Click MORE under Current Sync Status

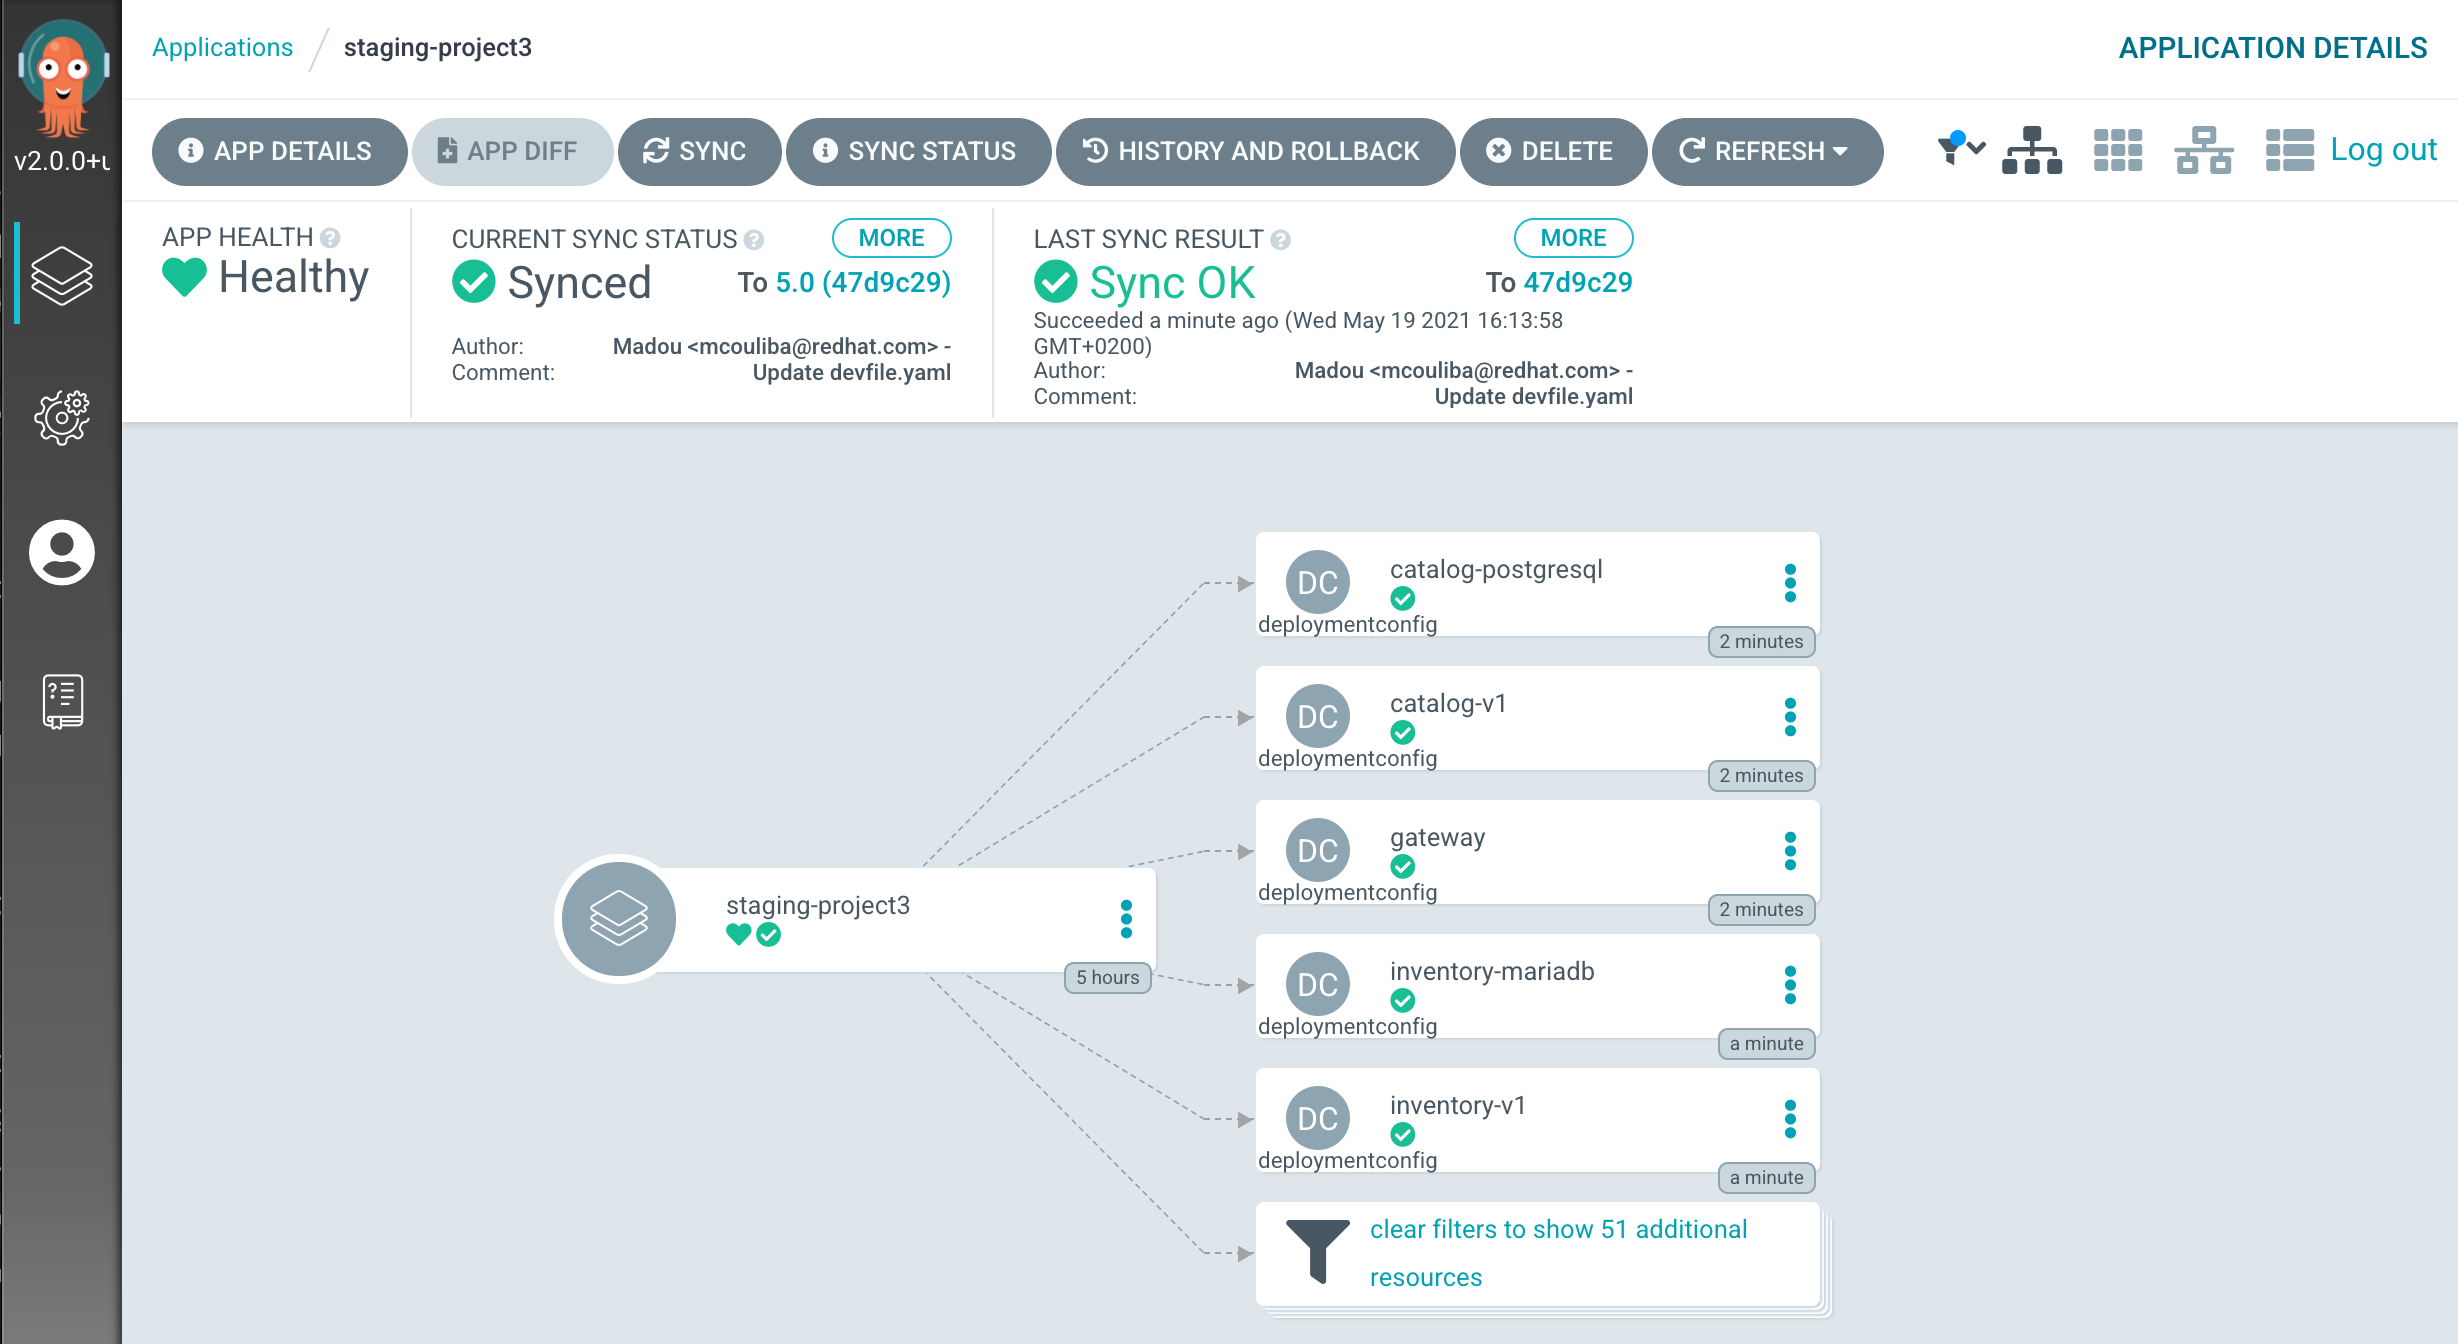click(x=891, y=238)
